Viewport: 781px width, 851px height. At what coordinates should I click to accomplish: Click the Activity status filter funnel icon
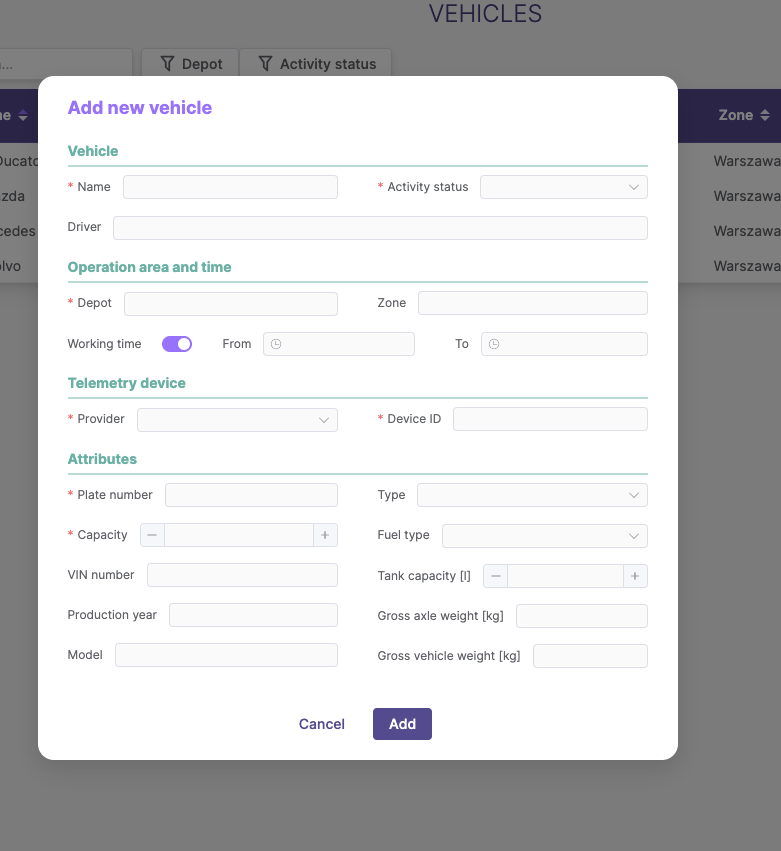tap(265, 64)
